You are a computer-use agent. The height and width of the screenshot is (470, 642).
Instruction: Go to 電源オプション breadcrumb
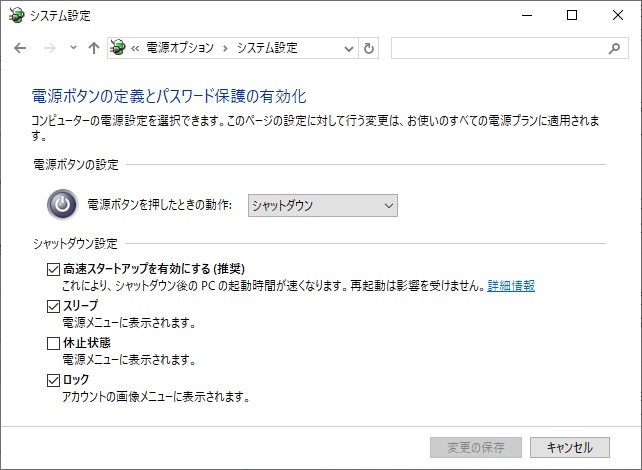click(179, 48)
